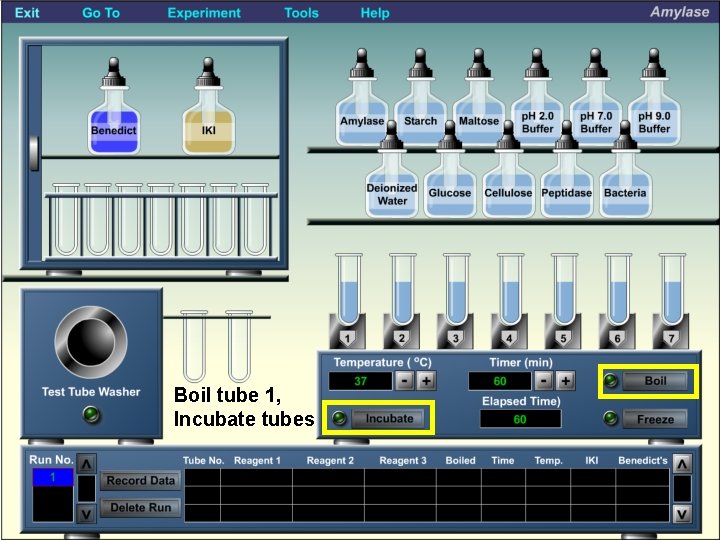The image size is (720, 540).
Task: Select the Peptidase dropper bottle
Action: point(567,169)
